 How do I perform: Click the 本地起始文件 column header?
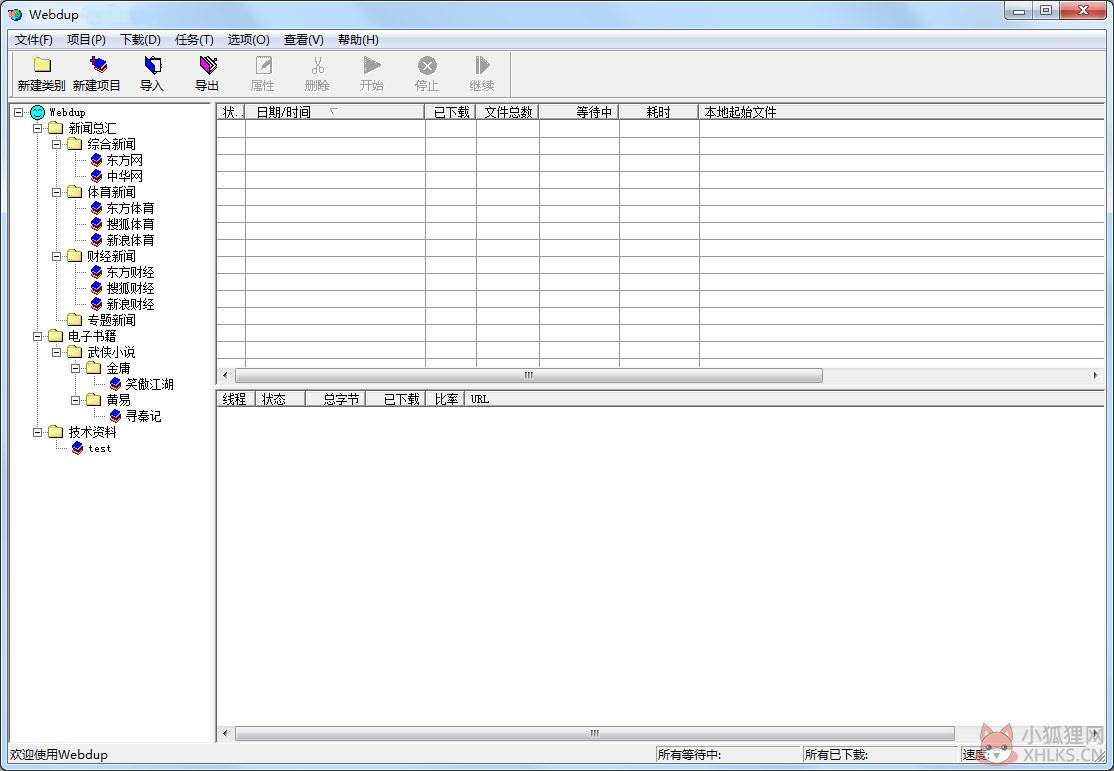(x=902, y=112)
